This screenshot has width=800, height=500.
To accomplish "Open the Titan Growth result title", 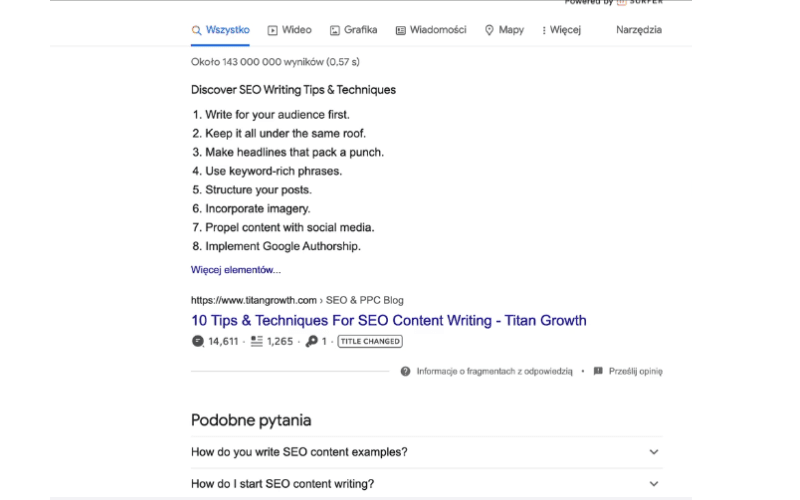I will click(389, 320).
